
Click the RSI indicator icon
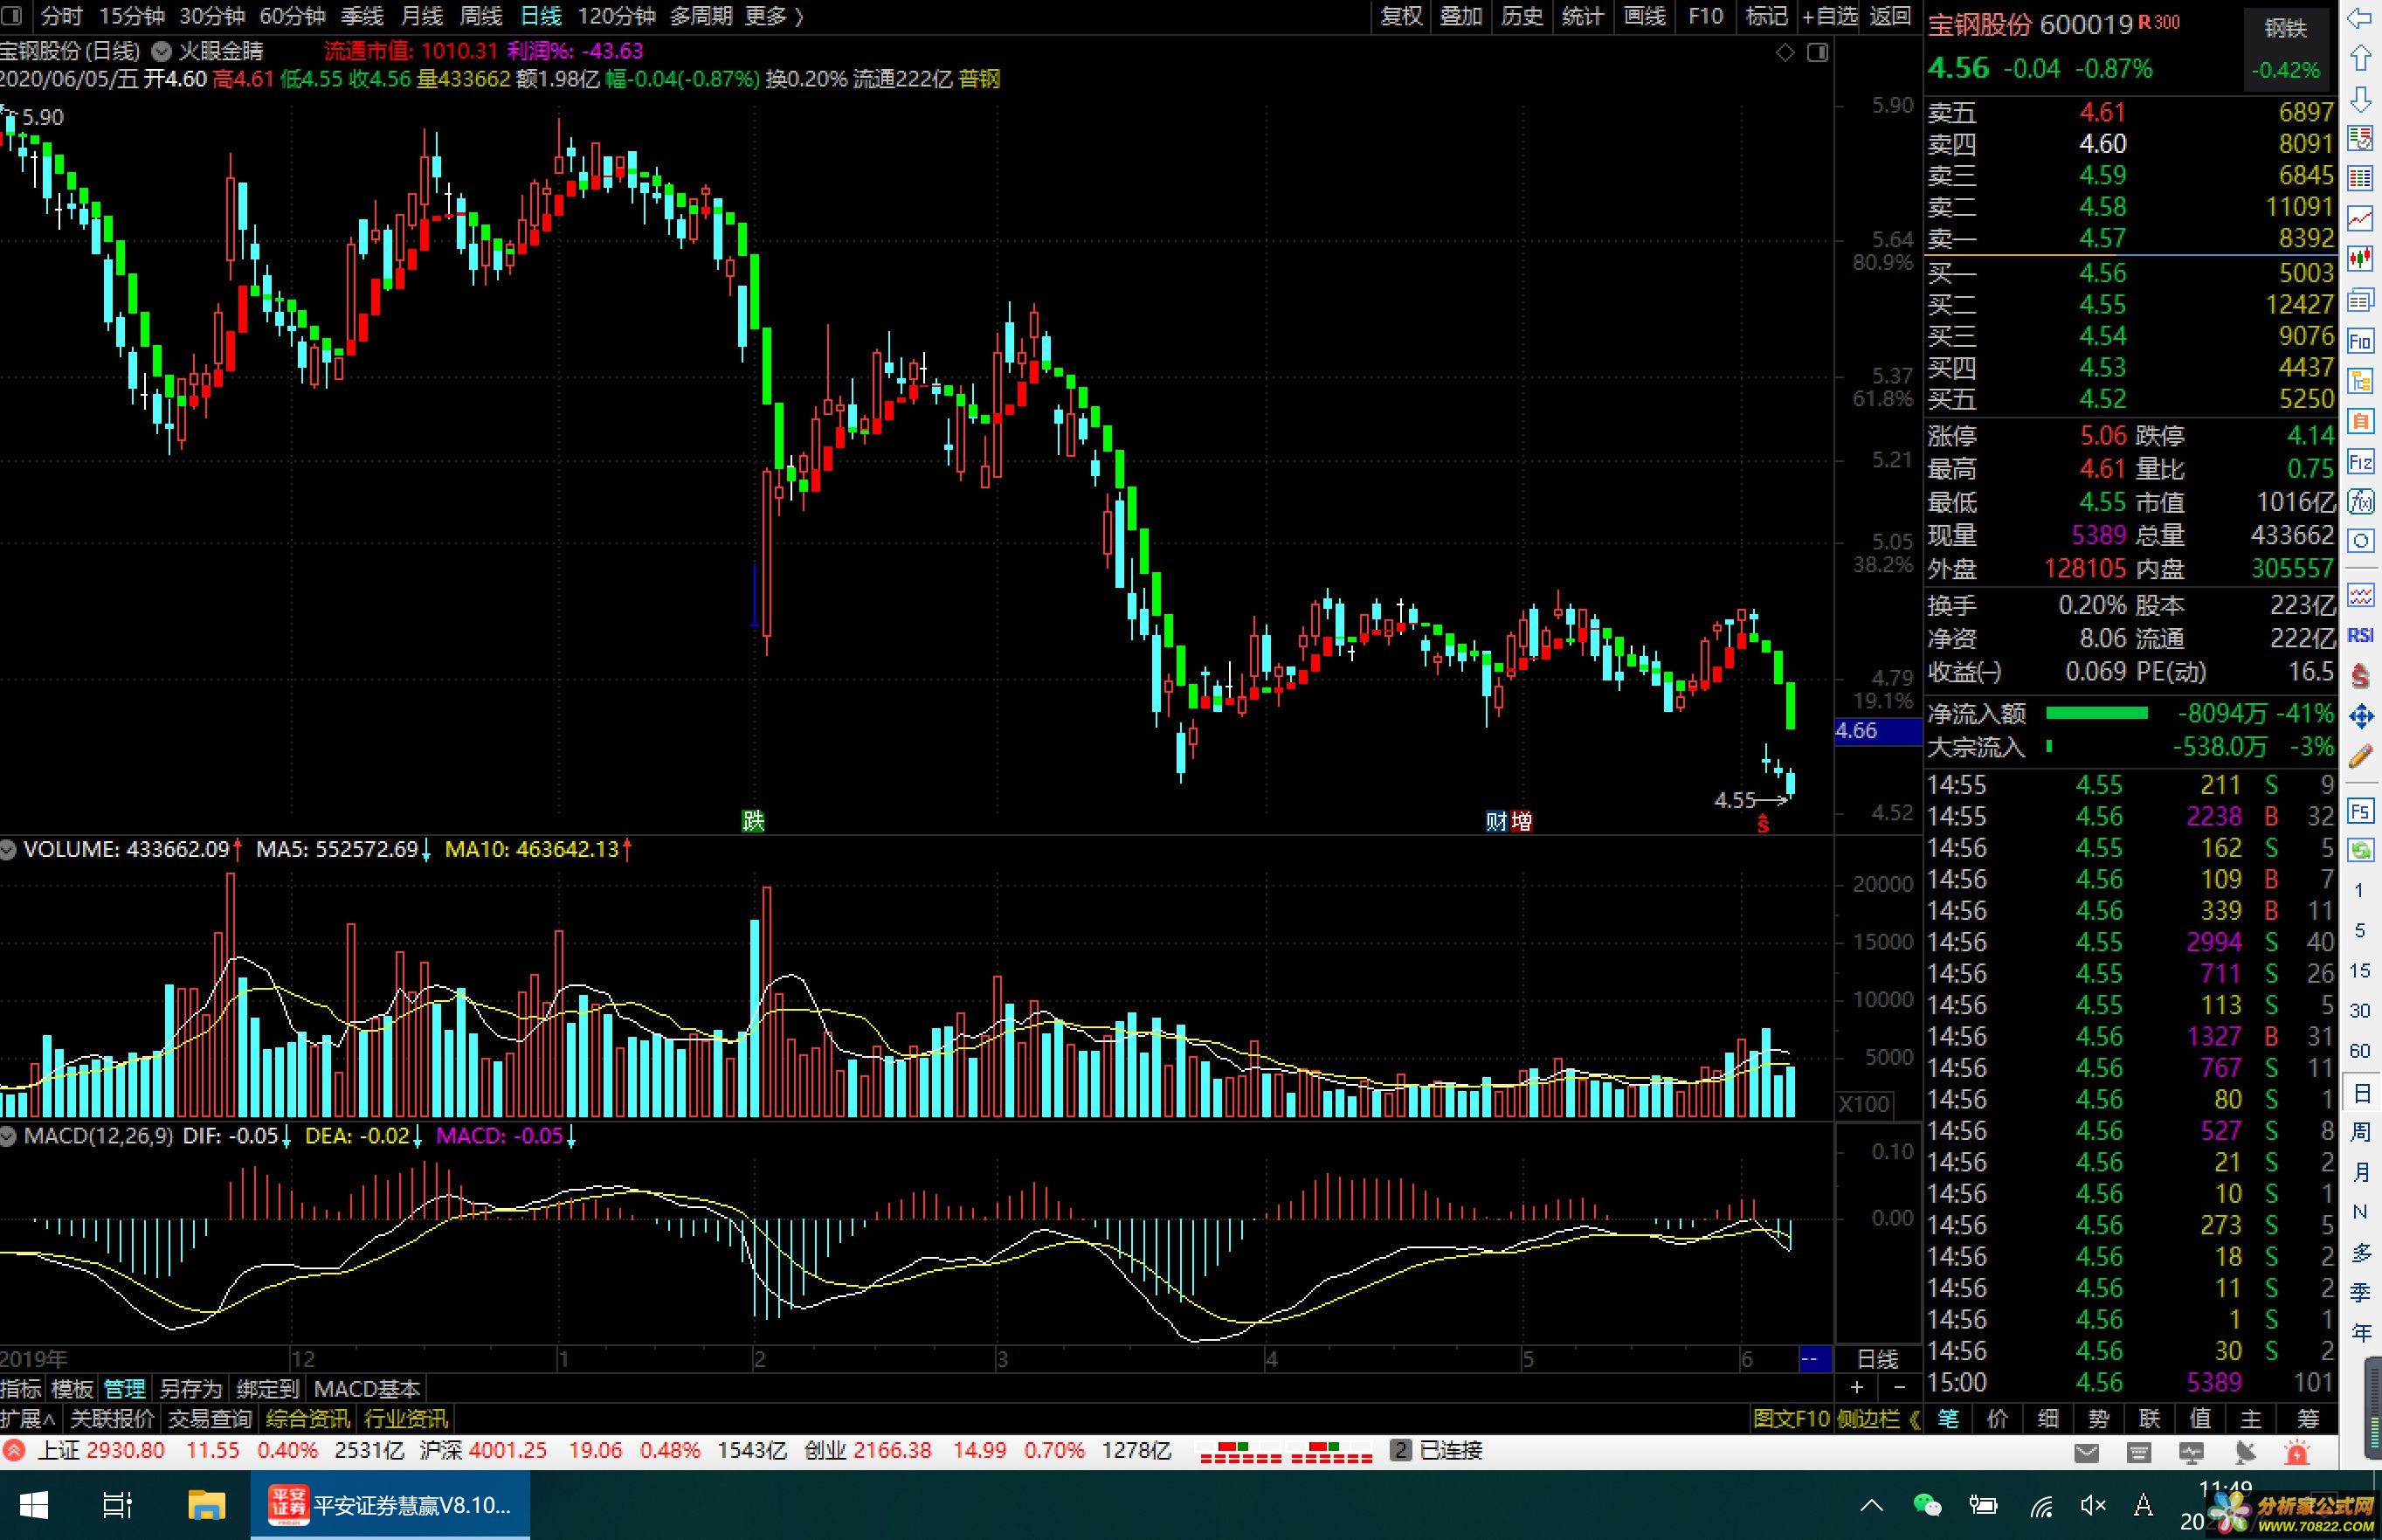[x=2360, y=635]
